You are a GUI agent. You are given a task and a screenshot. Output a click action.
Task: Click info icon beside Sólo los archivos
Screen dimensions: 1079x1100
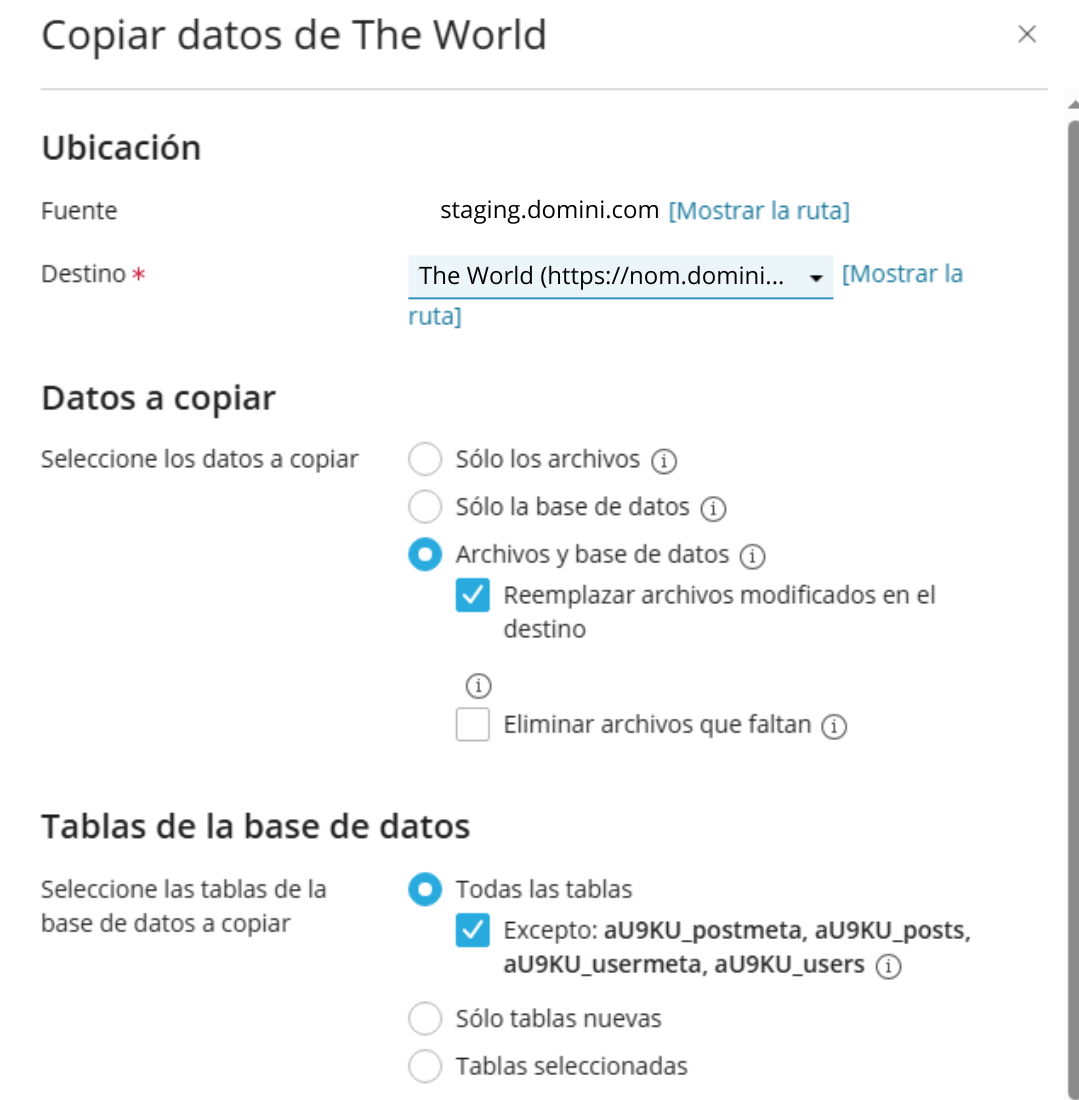tap(664, 461)
